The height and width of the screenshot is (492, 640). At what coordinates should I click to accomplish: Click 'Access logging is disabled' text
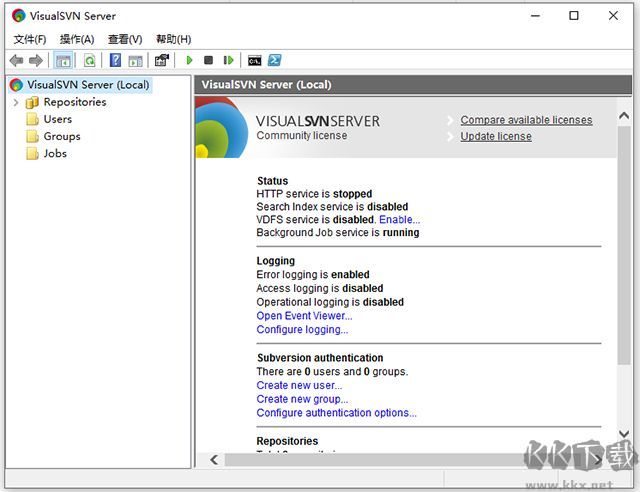320,288
